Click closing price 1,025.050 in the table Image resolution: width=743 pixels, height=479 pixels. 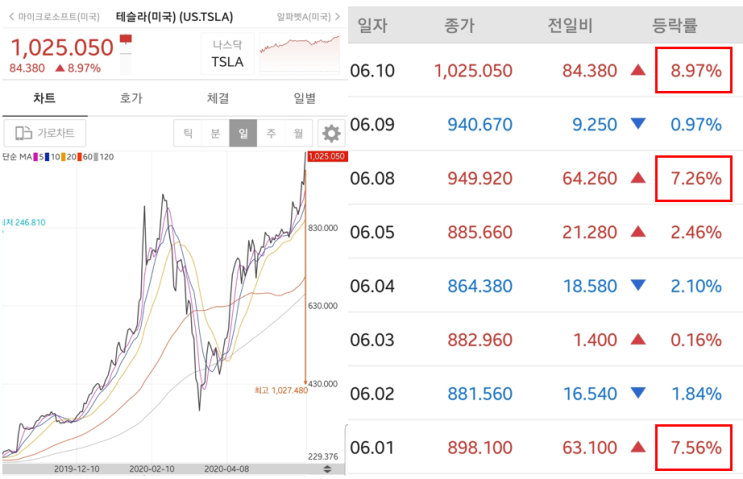click(x=473, y=71)
